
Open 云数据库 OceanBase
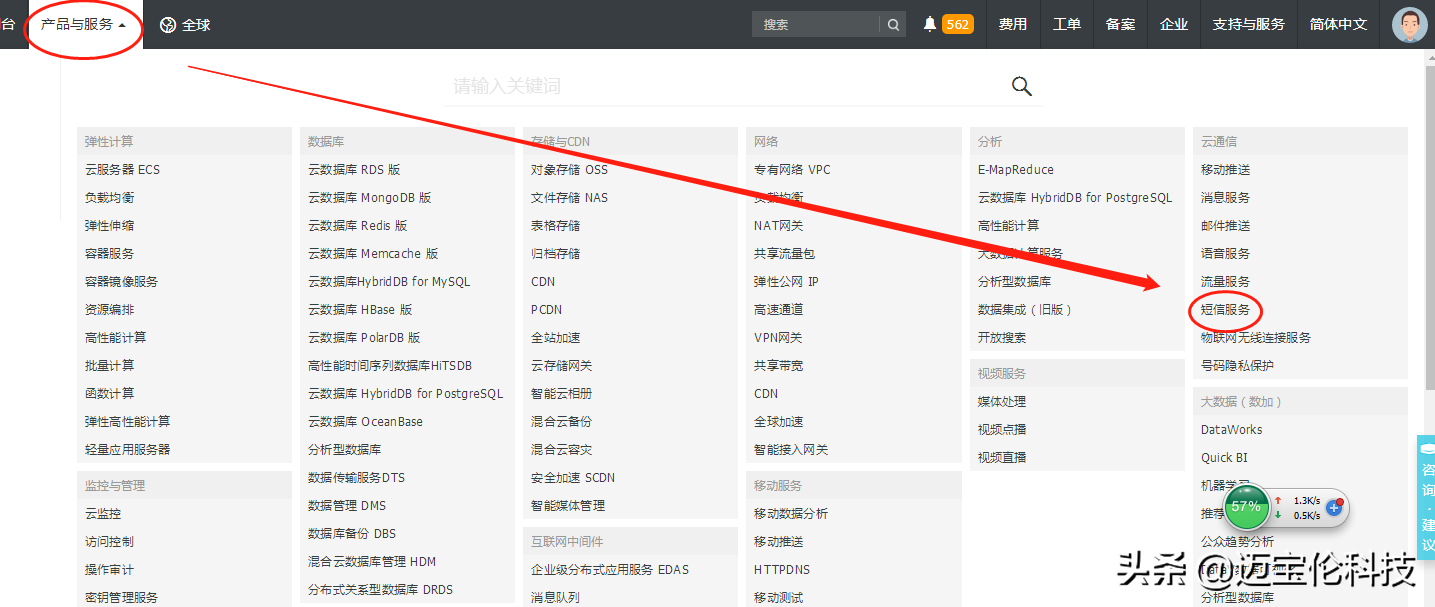click(x=365, y=422)
